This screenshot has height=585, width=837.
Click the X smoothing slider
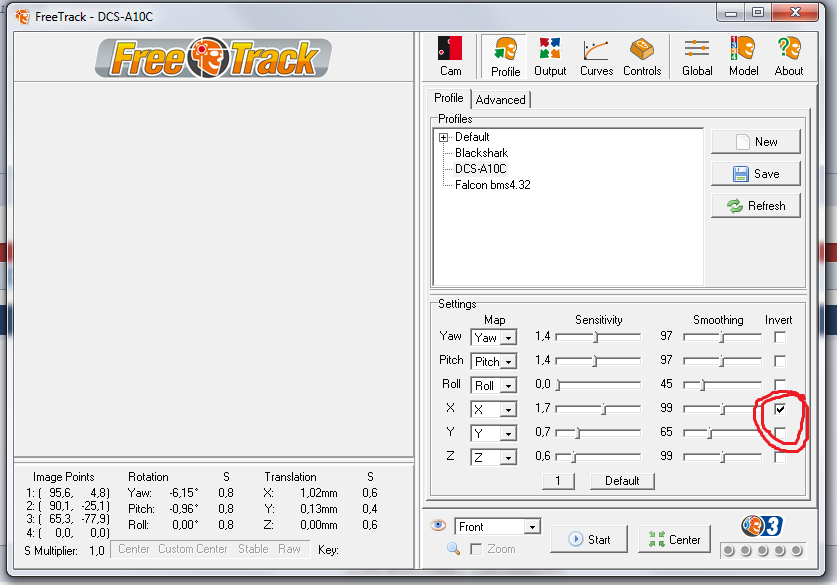(722, 409)
